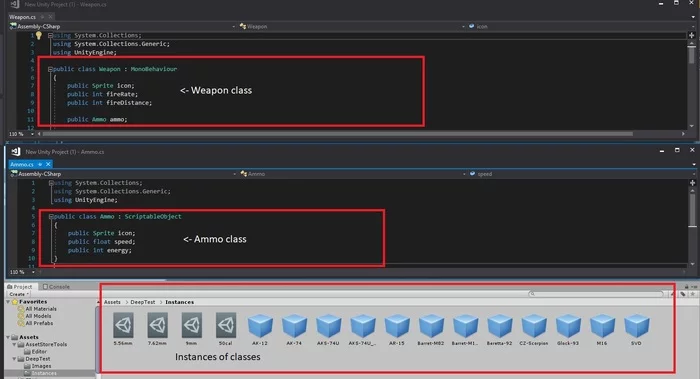Select All Prefabs in Favorites
Image resolution: width=700 pixels, height=379 pixels.
pyautogui.click(x=35, y=323)
